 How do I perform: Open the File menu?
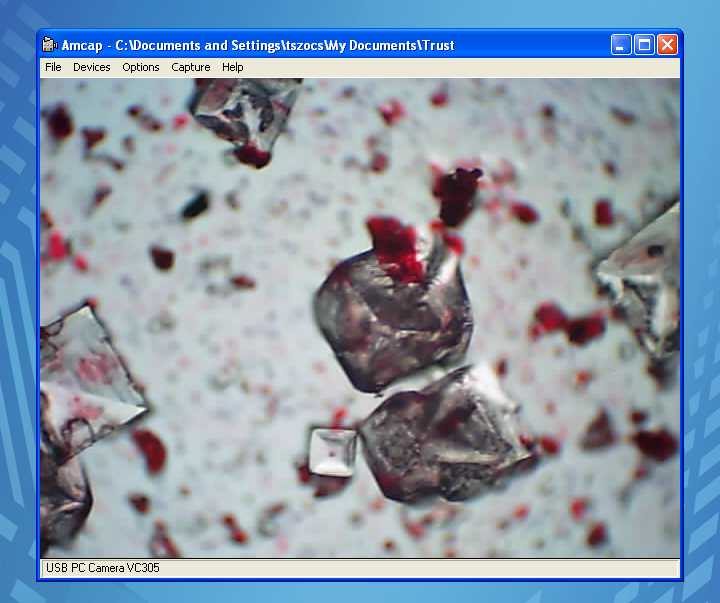53,67
